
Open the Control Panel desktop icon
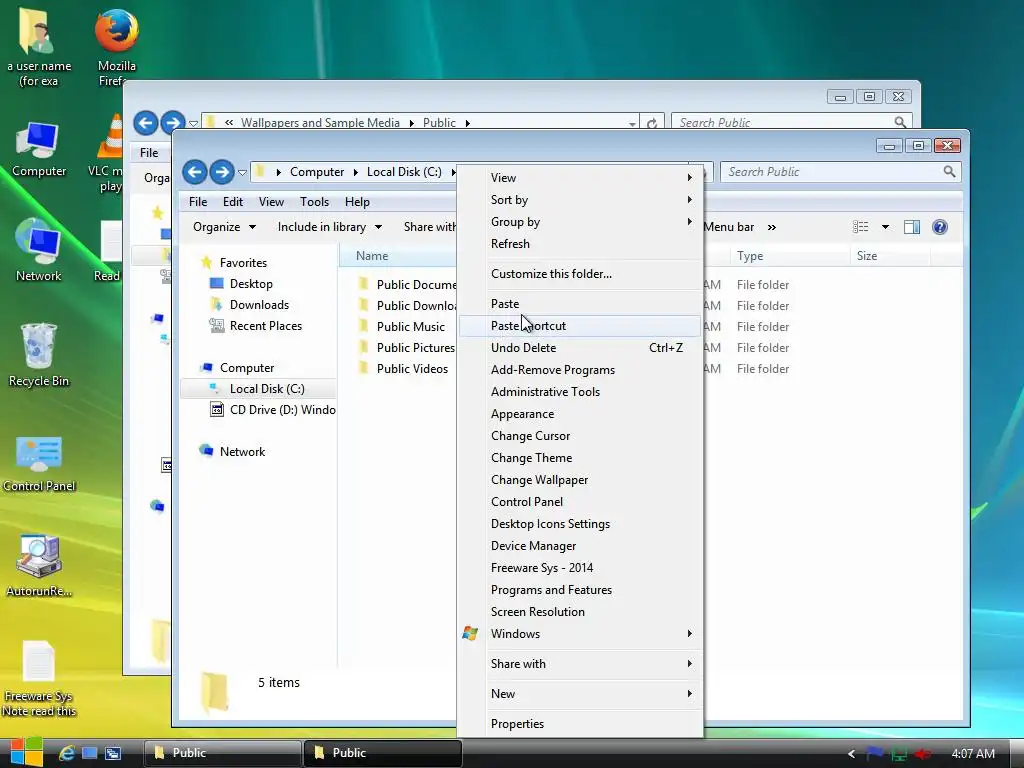pyautogui.click(x=39, y=462)
